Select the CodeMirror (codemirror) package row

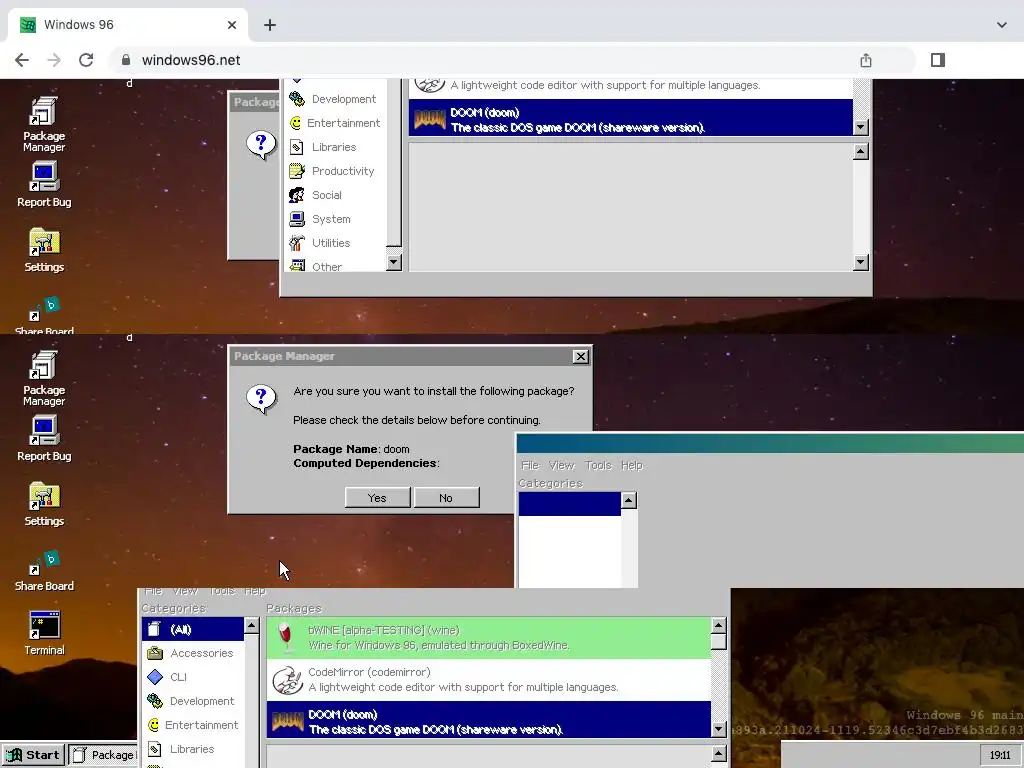[x=488, y=680]
